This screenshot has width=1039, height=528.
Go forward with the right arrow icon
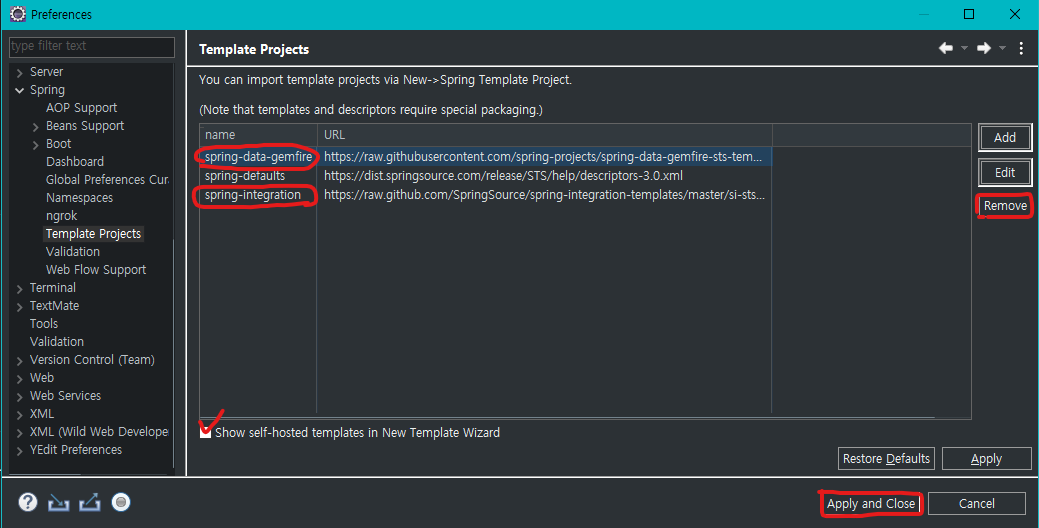[984, 48]
